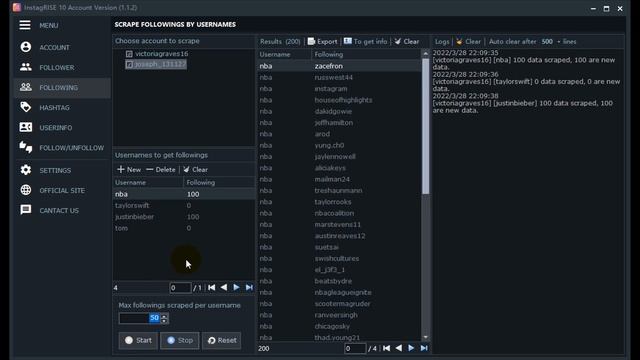Viewport: 640px width, 360px height.
Task: Toggle checkbox for victoriagraves16 account
Action: click(x=129, y=54)
